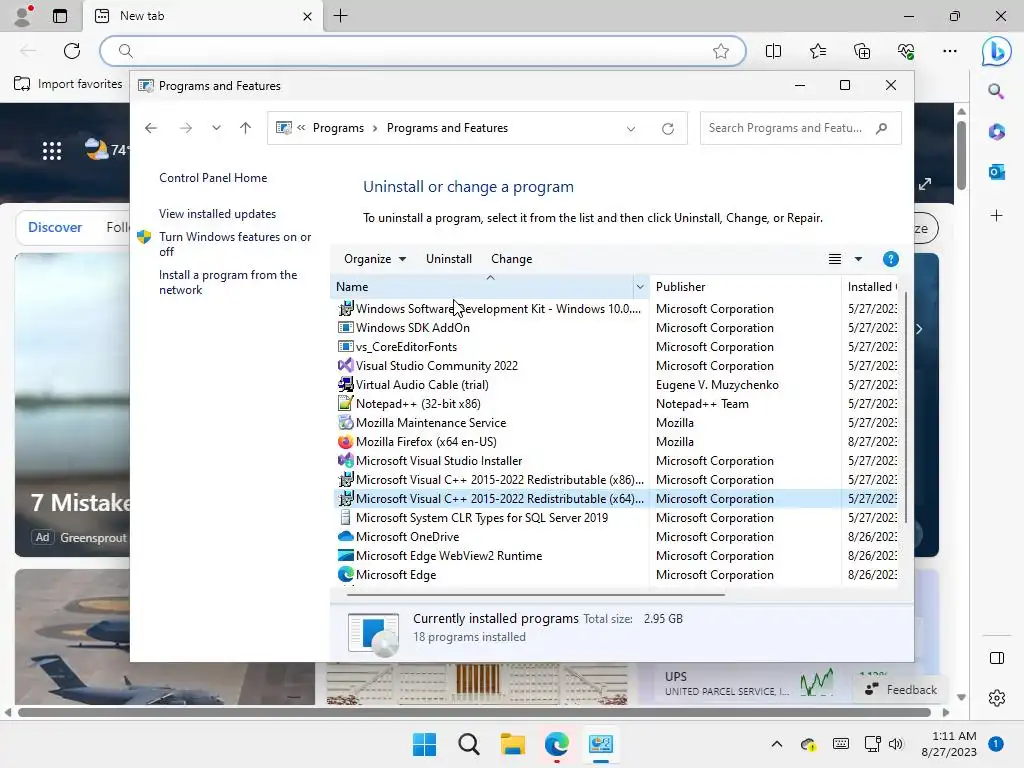This screenshot has width=1024, height=768.
Task: Open Edge sidebar search icon
Action: (996, 91)
